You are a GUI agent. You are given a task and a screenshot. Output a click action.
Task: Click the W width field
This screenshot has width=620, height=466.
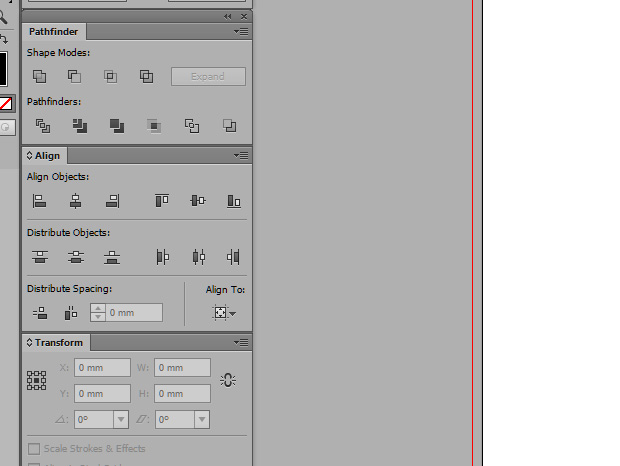tap(182, 368)
